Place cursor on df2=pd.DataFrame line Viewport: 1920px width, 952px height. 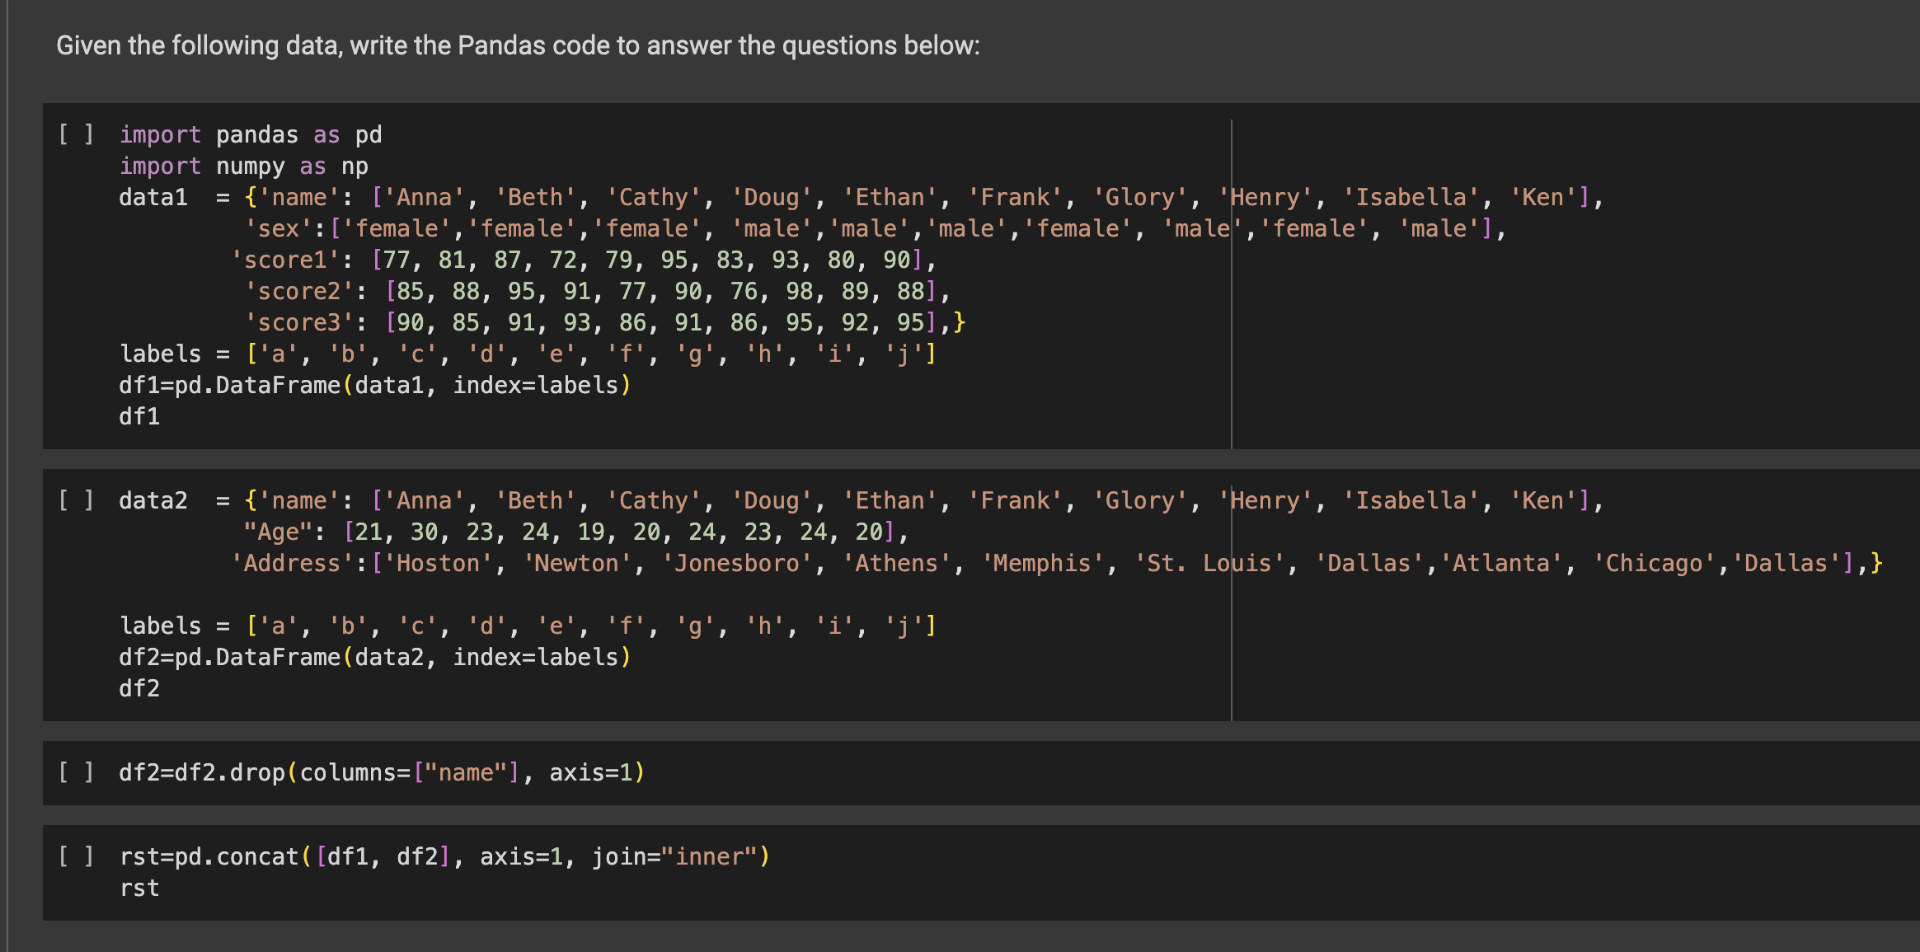pos(375,656)
